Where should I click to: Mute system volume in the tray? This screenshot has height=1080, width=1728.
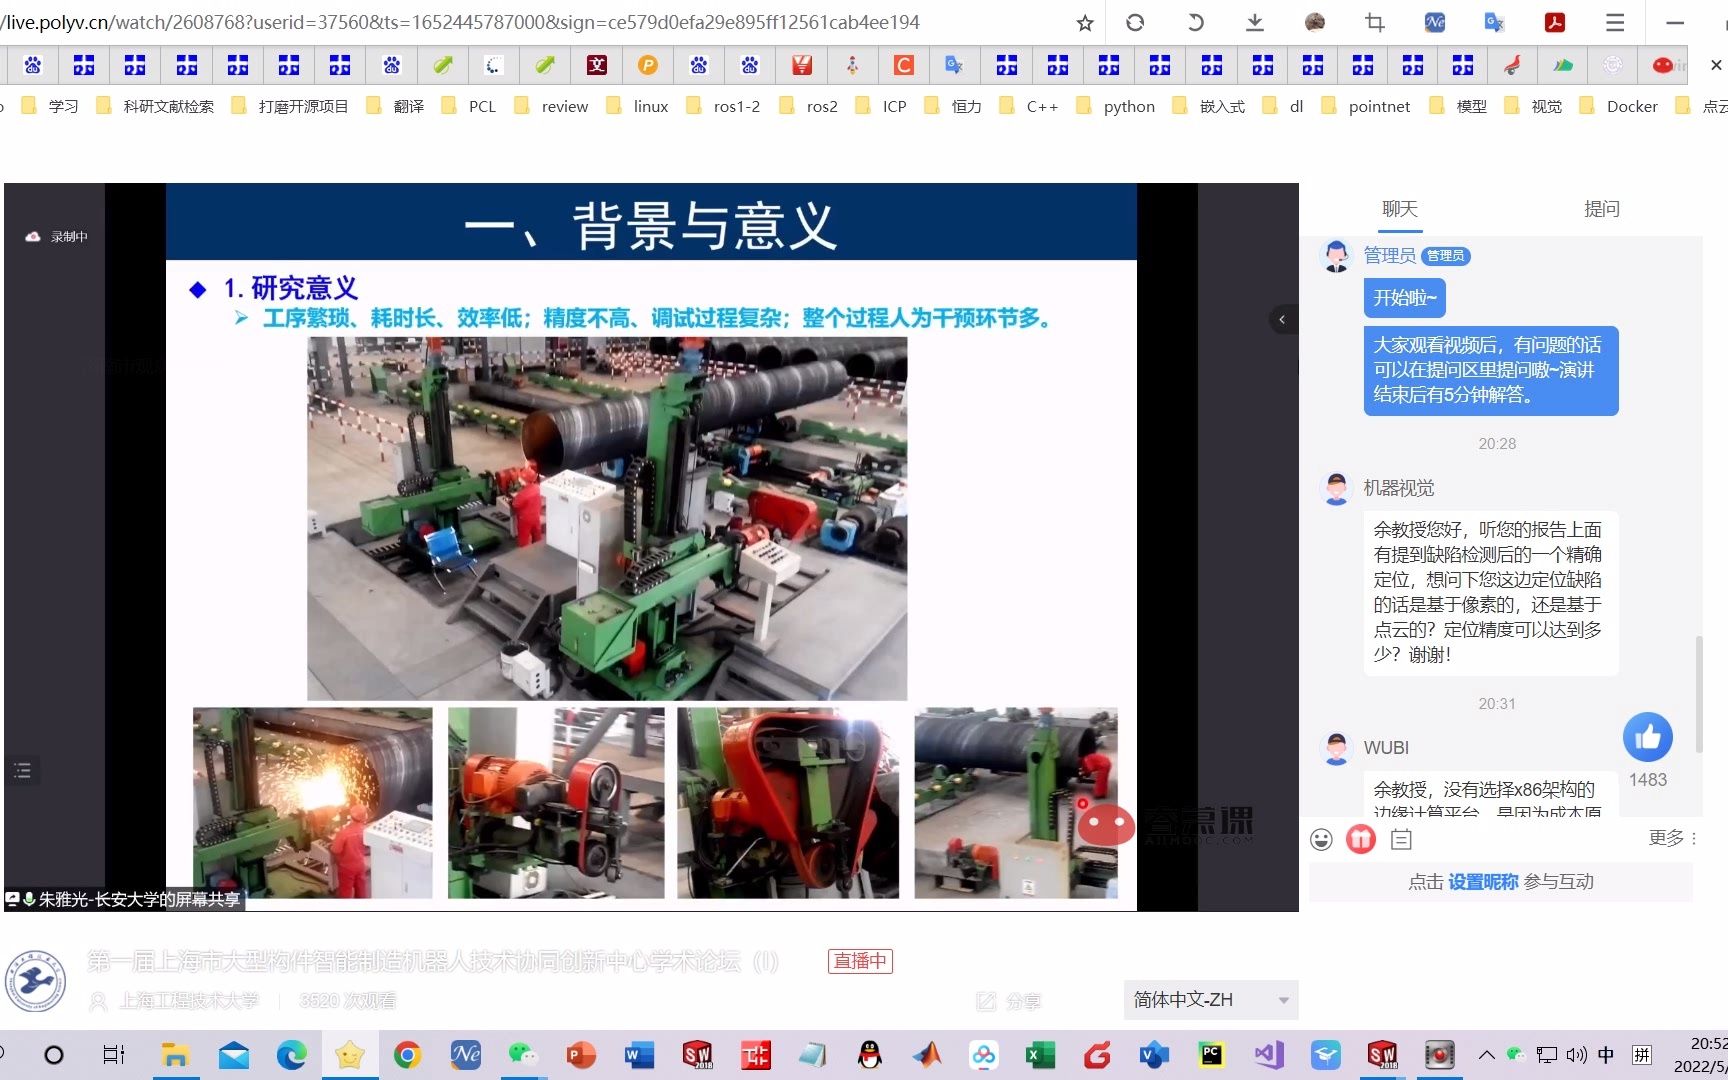tap(1576, 1054)
